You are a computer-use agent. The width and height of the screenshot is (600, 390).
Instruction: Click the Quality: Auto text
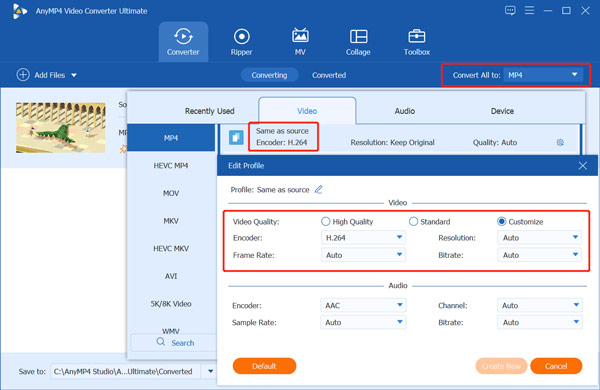(x=494, y=142)
